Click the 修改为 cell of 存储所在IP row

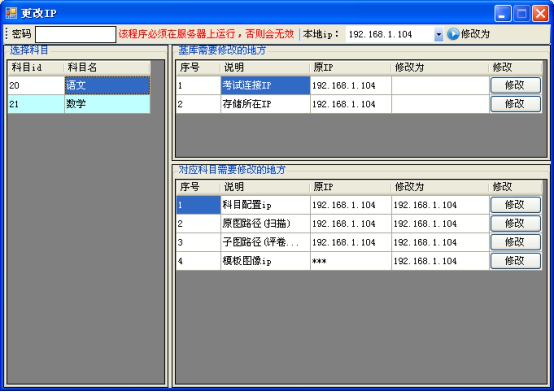(440, 104)
